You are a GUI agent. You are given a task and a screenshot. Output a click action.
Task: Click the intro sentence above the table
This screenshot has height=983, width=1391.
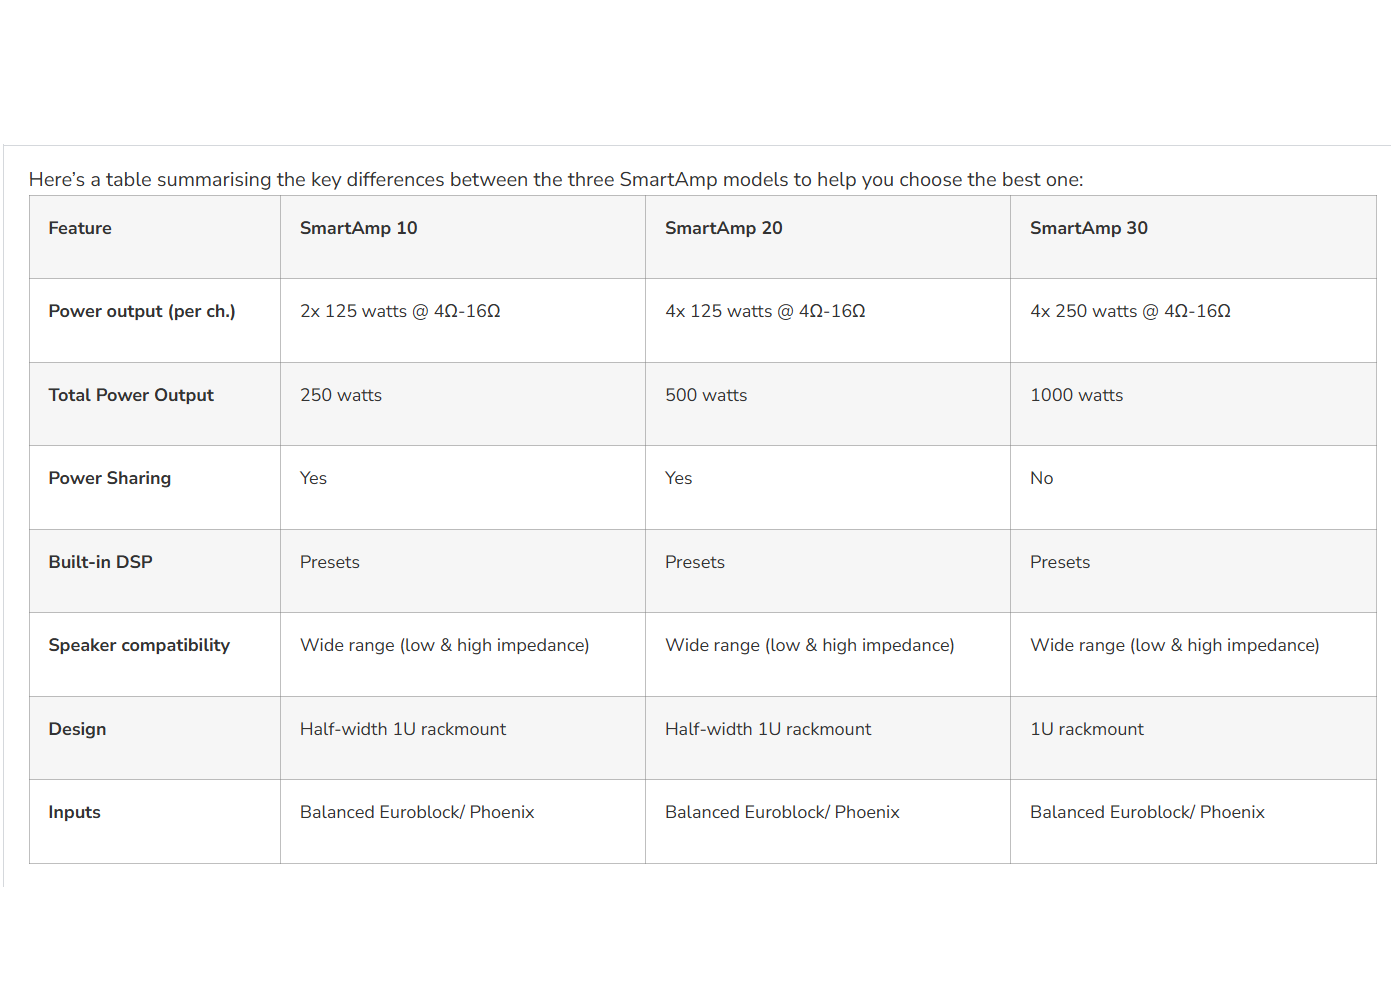(555, 180)
